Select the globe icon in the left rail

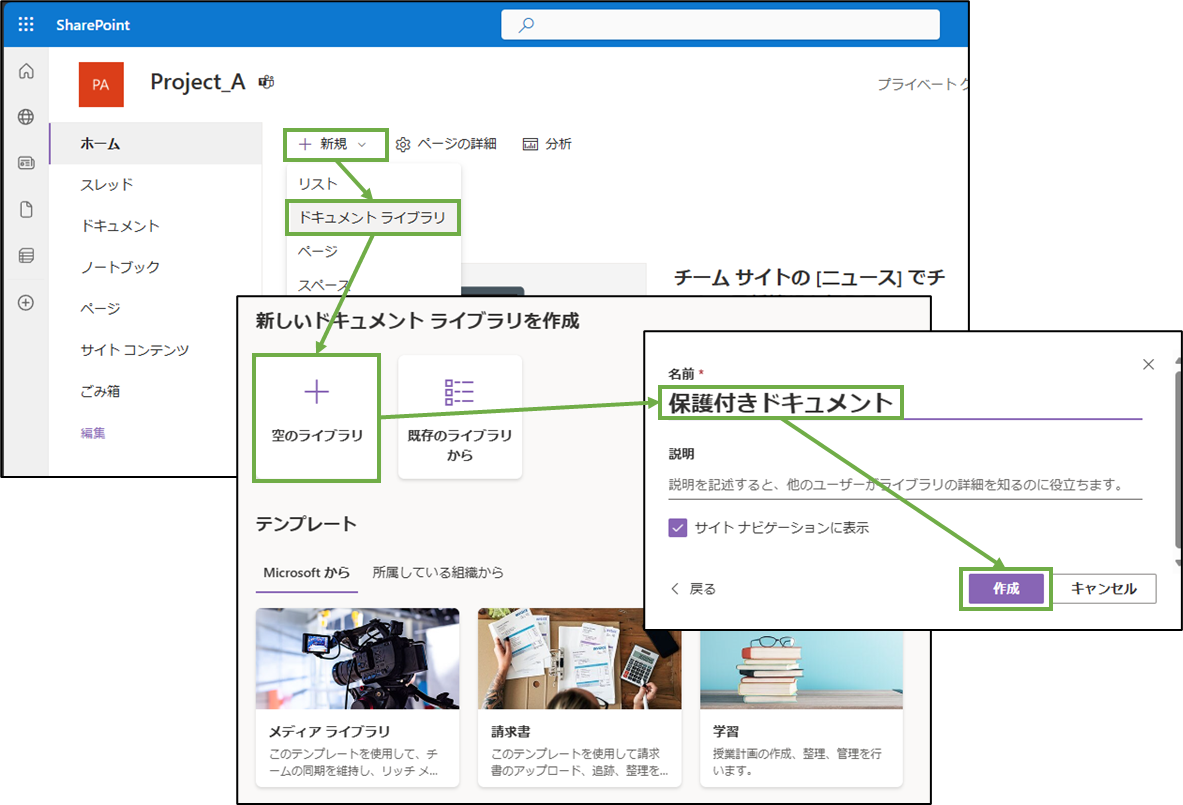25,117
